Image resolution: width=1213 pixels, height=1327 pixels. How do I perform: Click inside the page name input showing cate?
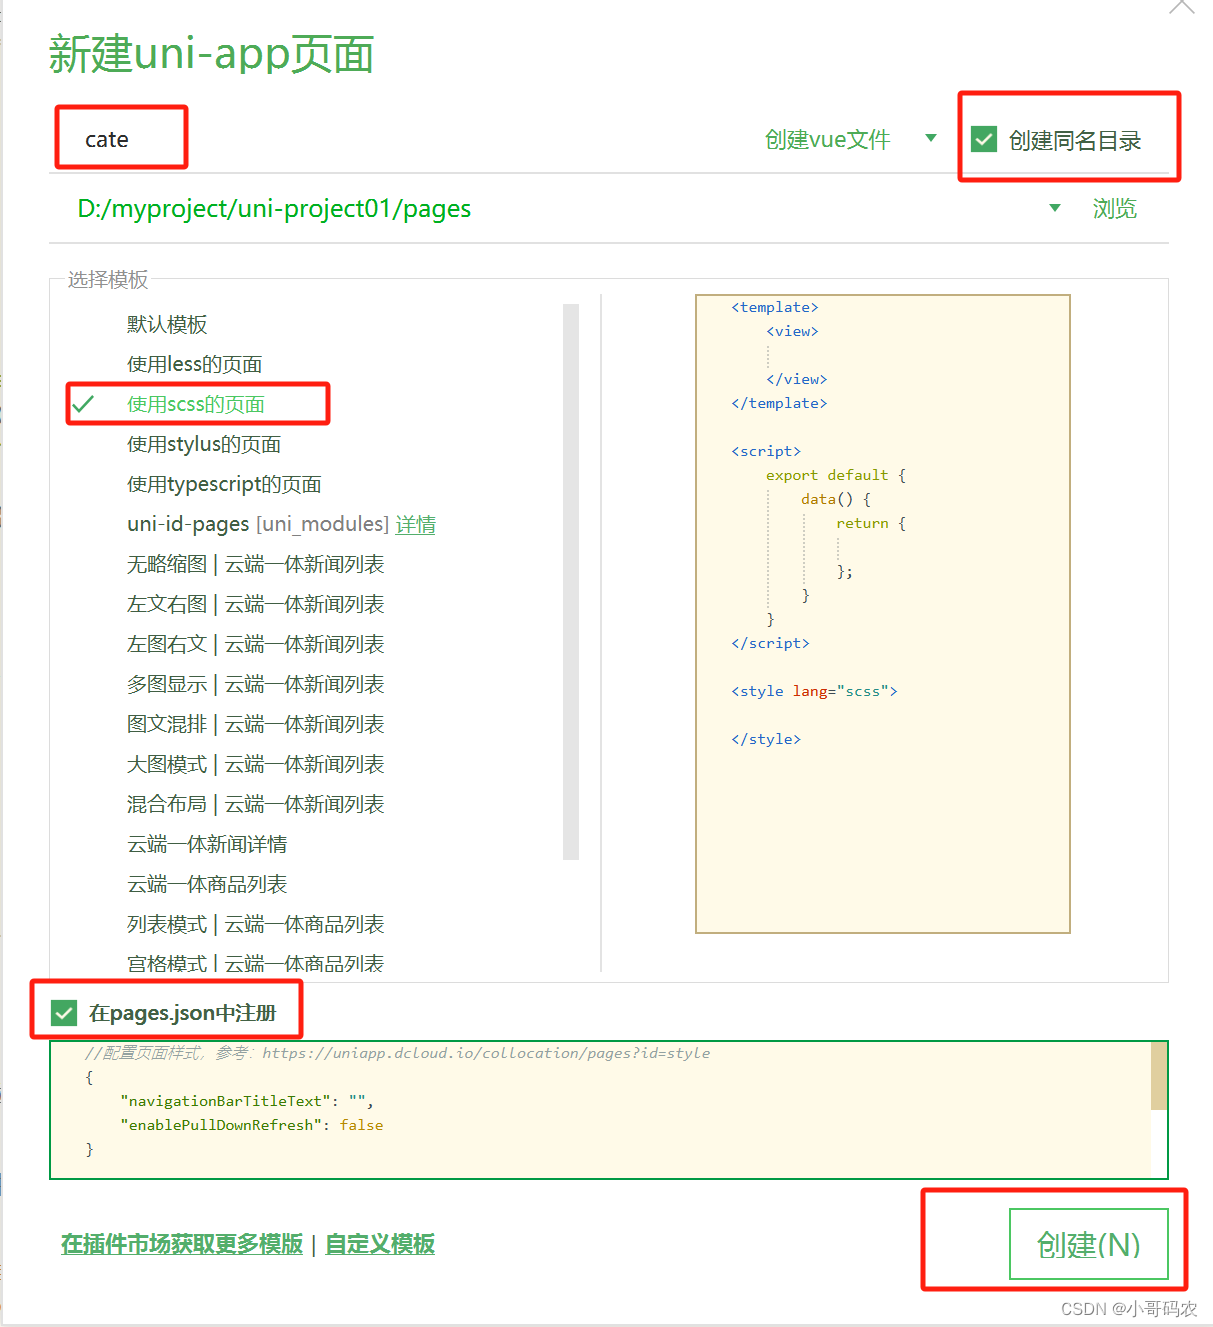[120, 139]
